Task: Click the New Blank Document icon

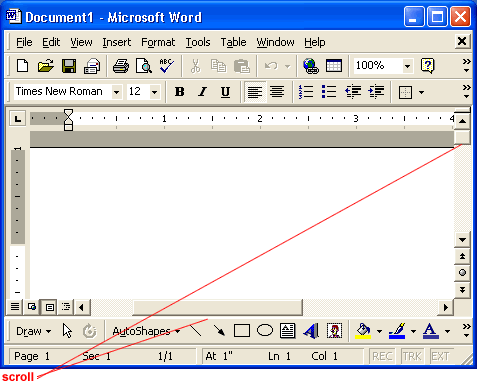Action: pyautogui.click(x=22, y=66)
